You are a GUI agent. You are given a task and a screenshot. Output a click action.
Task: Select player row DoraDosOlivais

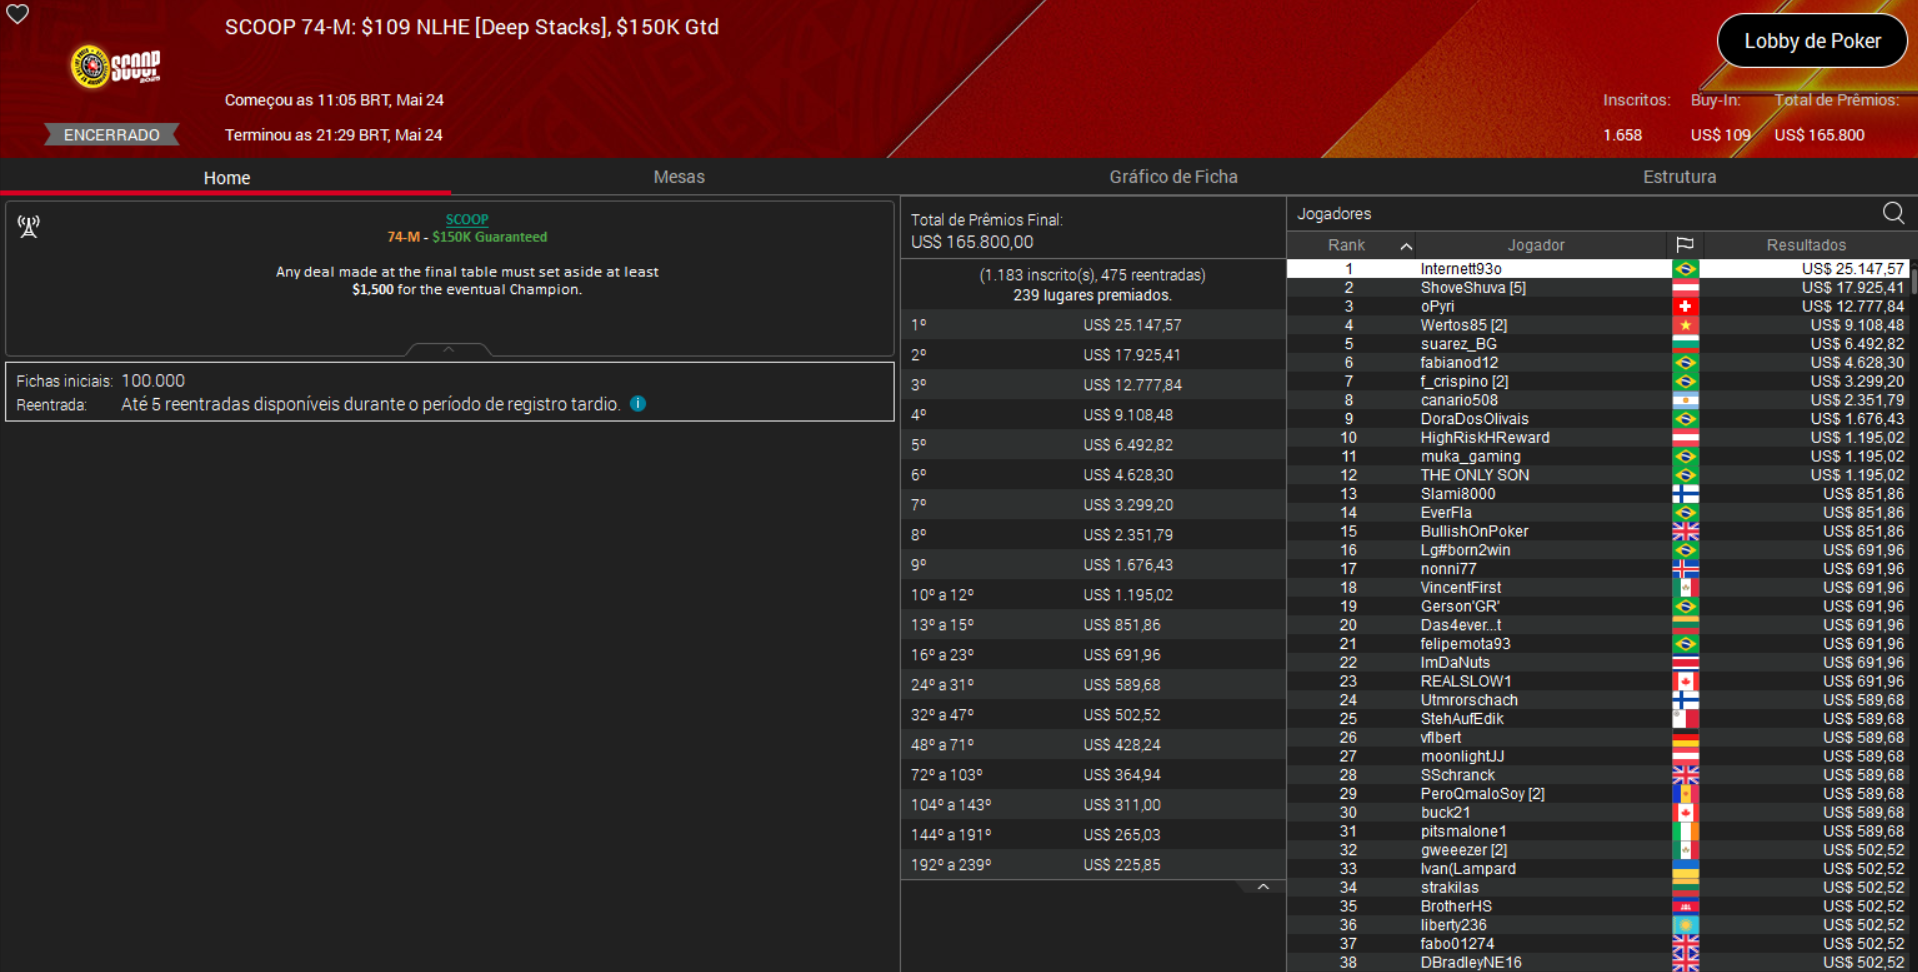click(x=1597, y=419)
